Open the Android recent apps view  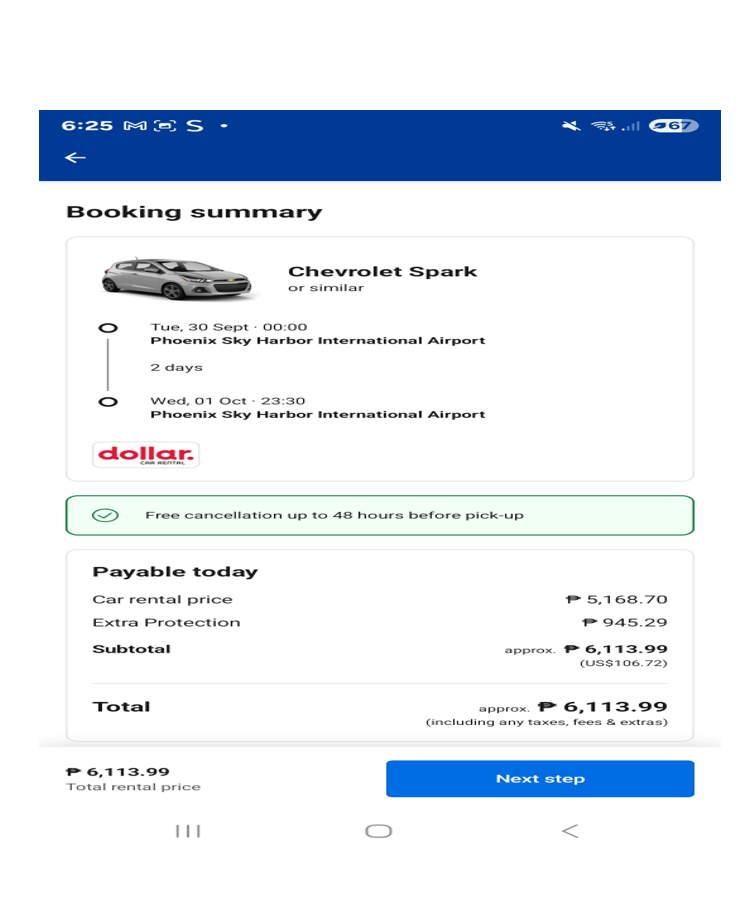(188, 831)
